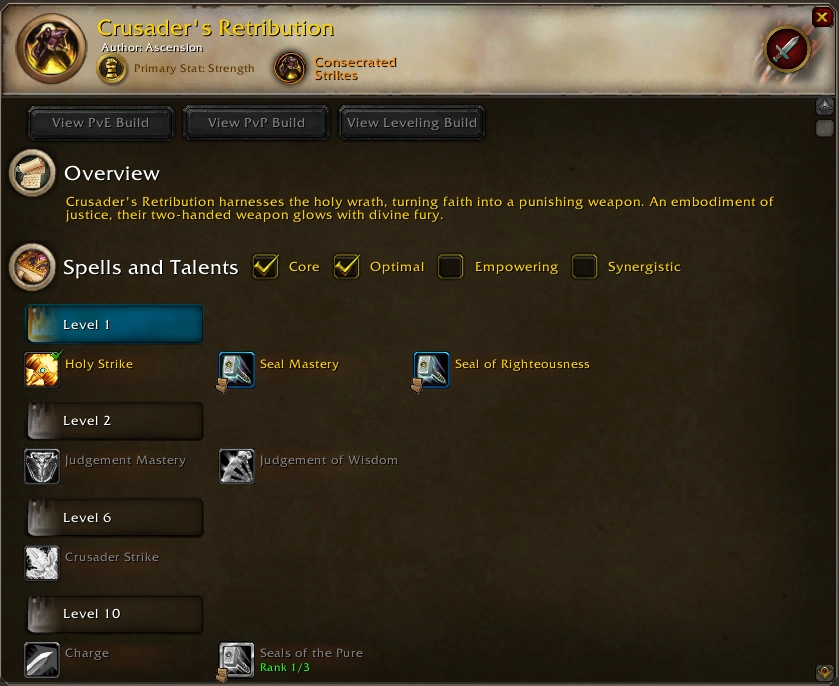Uncheck the Optimal checkbox
The width and height of the screenshot is (839, 686).
coord(347,266)
